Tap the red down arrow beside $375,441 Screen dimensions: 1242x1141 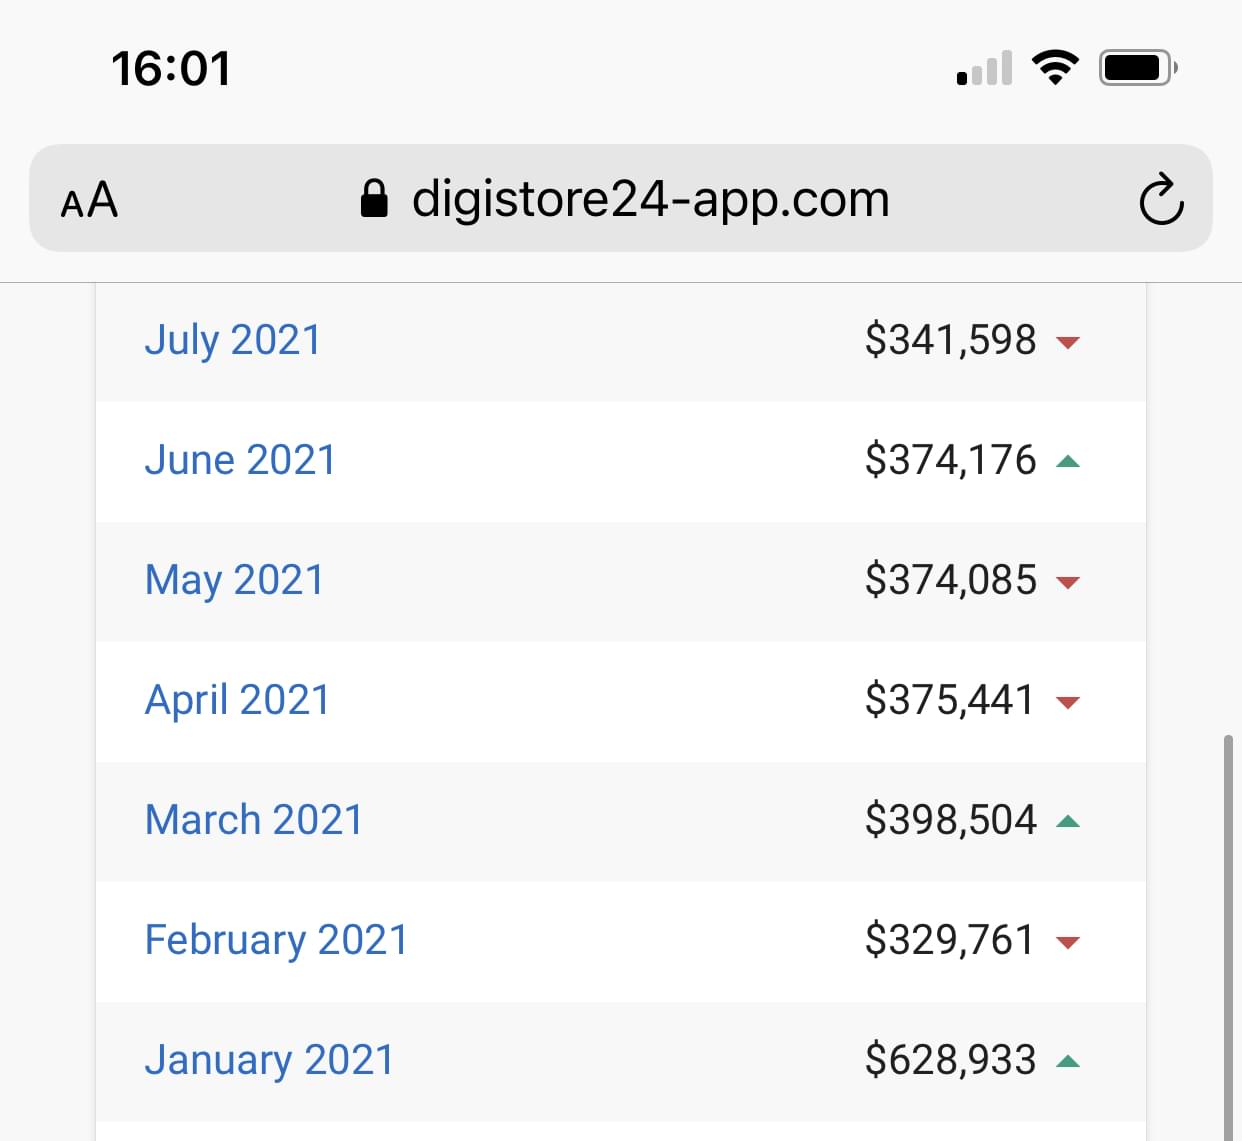tap(1068, 702)
